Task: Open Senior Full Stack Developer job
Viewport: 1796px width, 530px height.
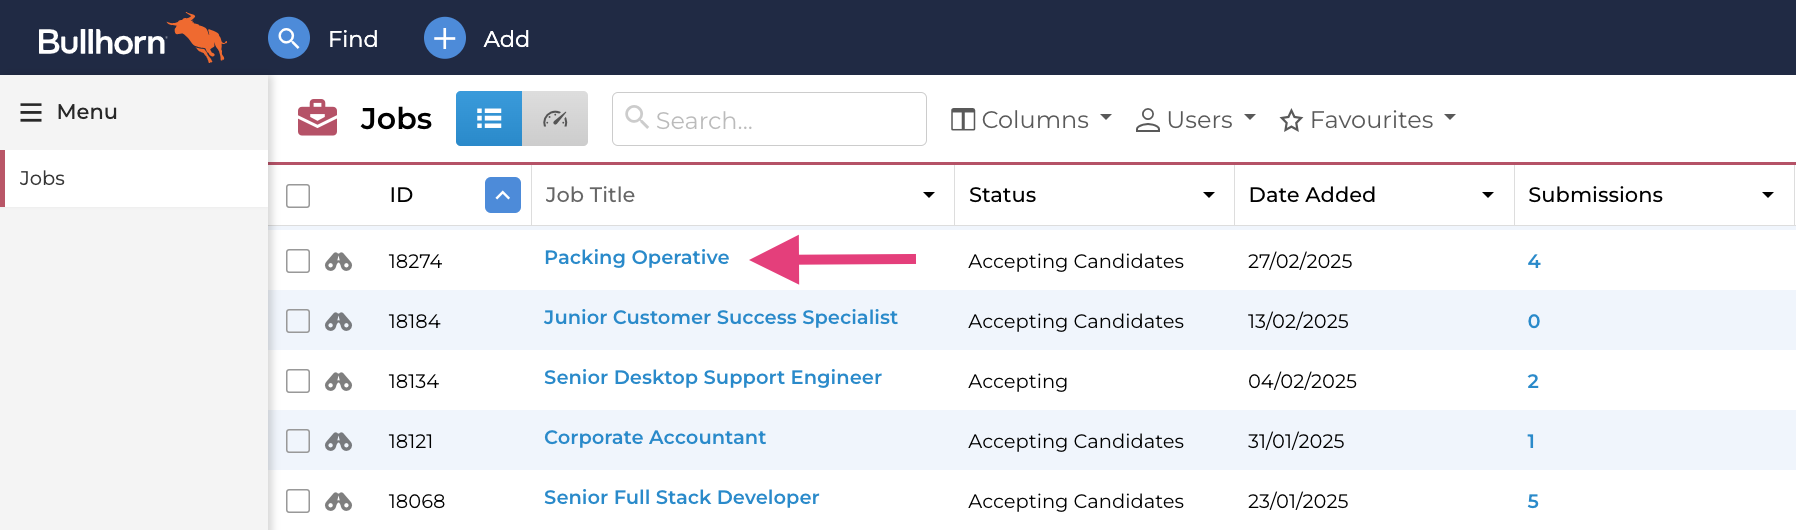Action: tap(681, 497)
